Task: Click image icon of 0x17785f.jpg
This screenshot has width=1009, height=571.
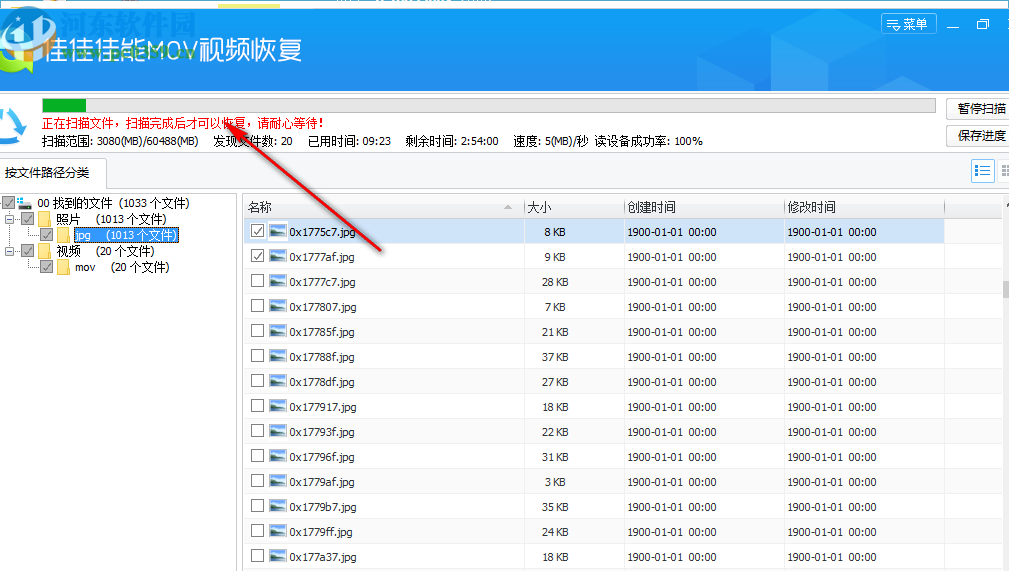Action: [x=277, y=331]
